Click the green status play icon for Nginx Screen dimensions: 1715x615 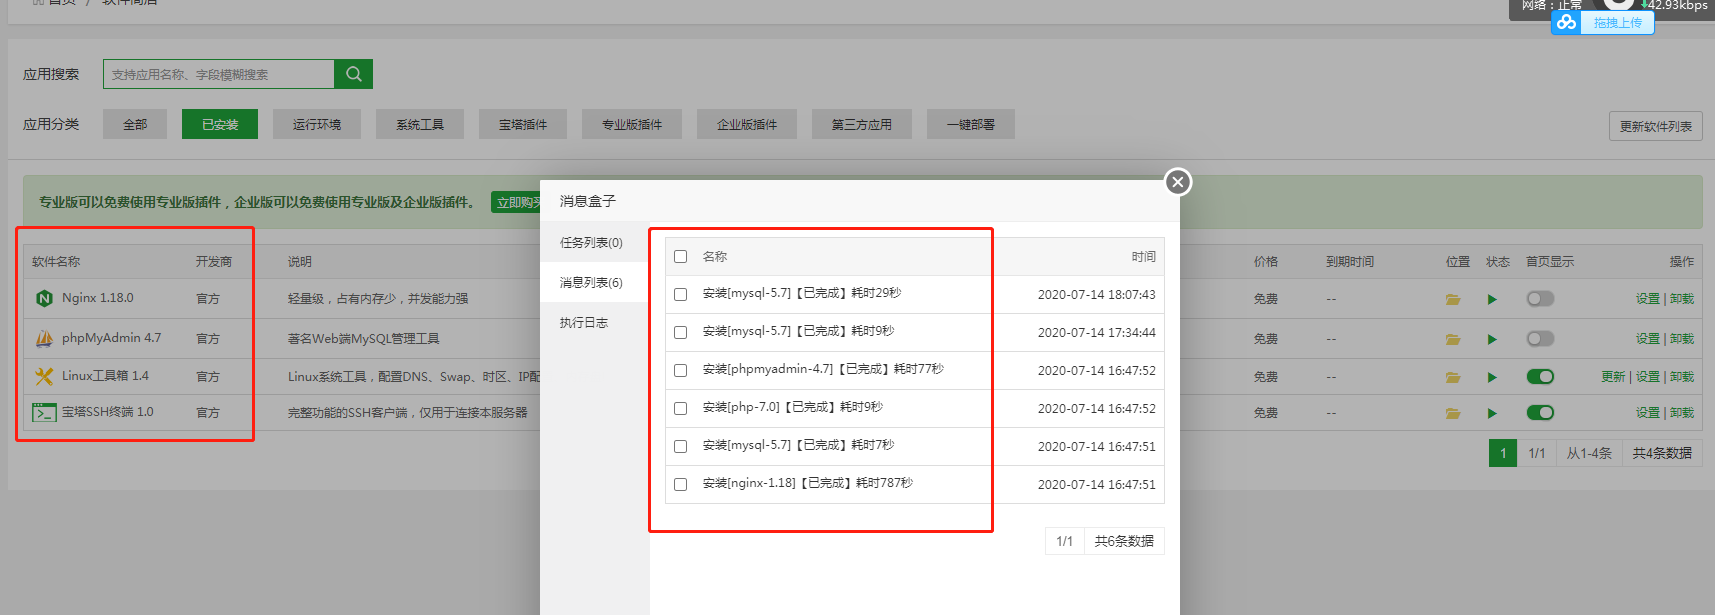1492,299
